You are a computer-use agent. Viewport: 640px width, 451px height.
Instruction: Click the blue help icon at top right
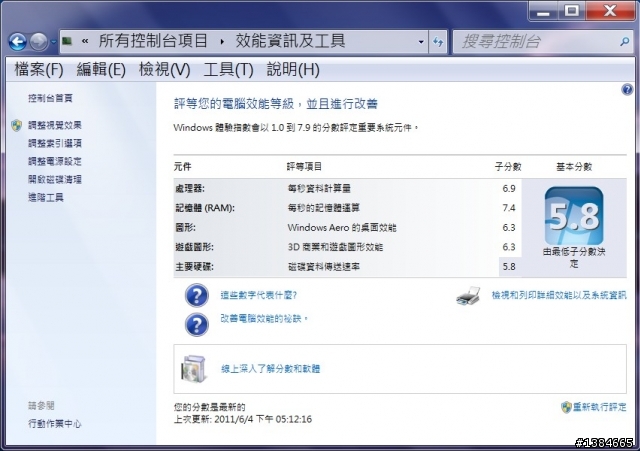627,89
